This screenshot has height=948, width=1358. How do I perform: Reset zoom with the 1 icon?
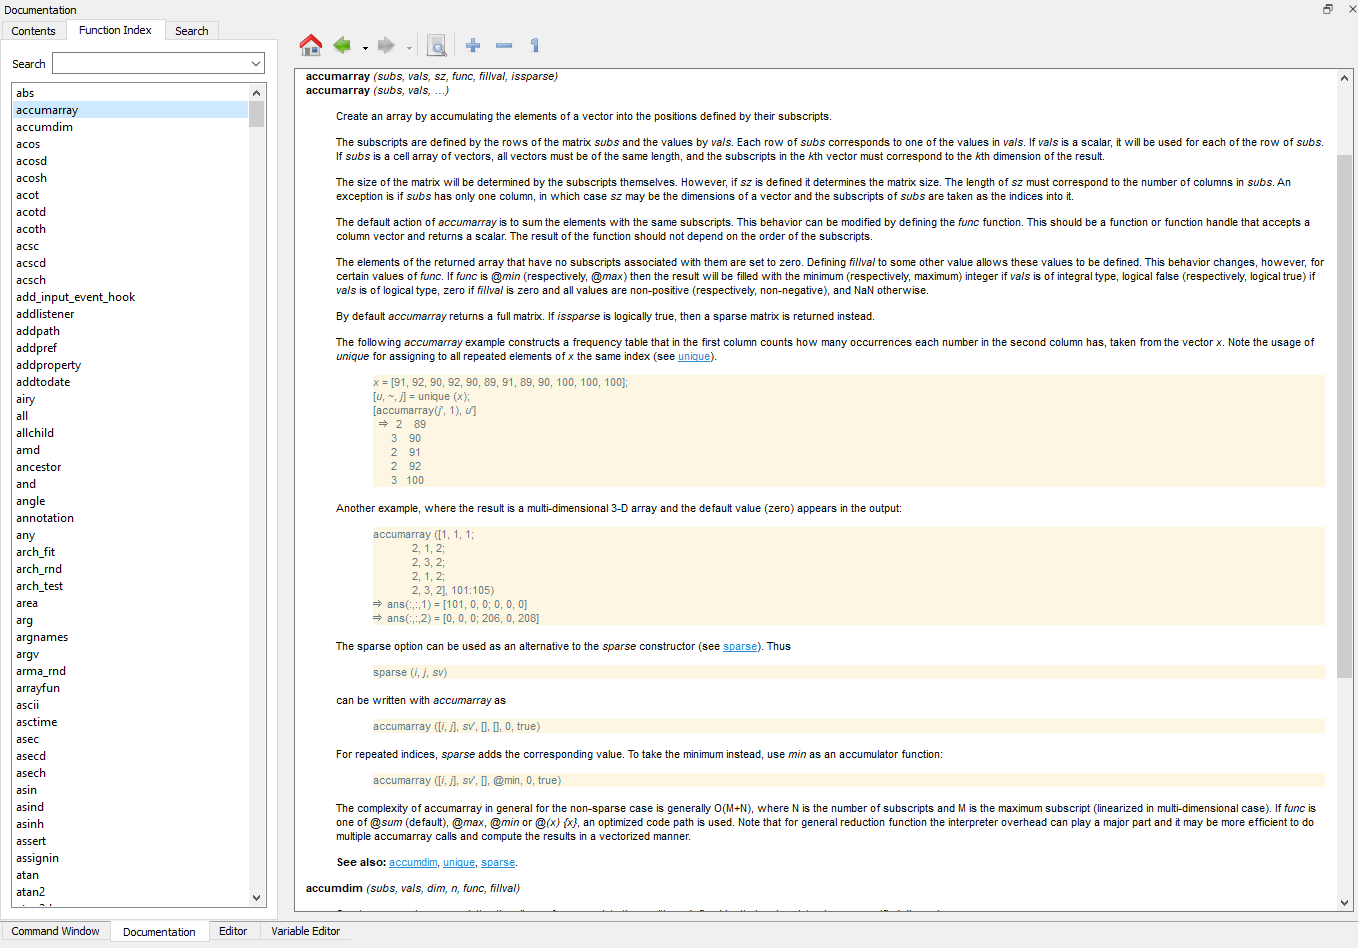pyautogui.click(x=535, y=45)
